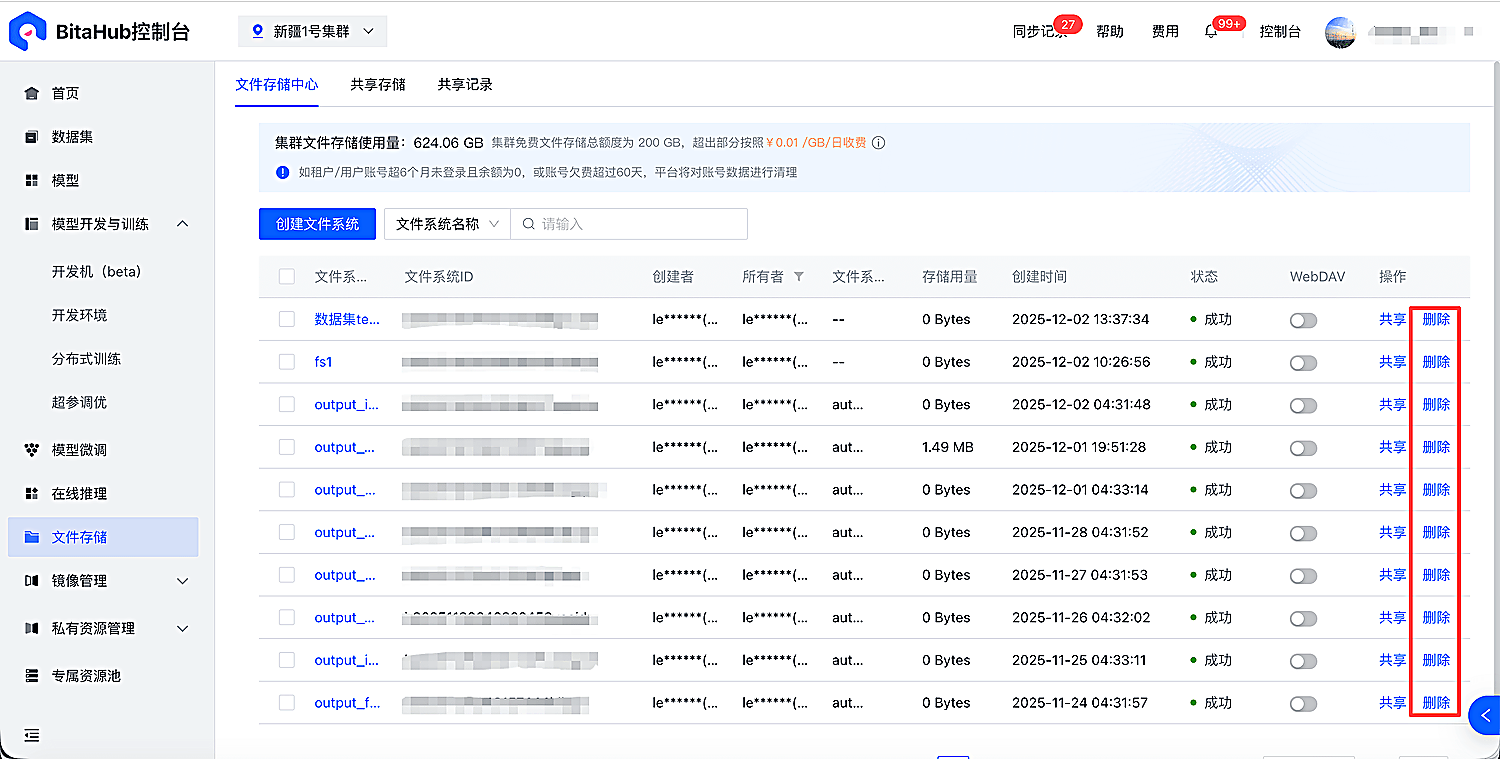Open the notification bell with 99+ badge
The height and width of the screenshot is (759, 1500).
[1211, 32]
